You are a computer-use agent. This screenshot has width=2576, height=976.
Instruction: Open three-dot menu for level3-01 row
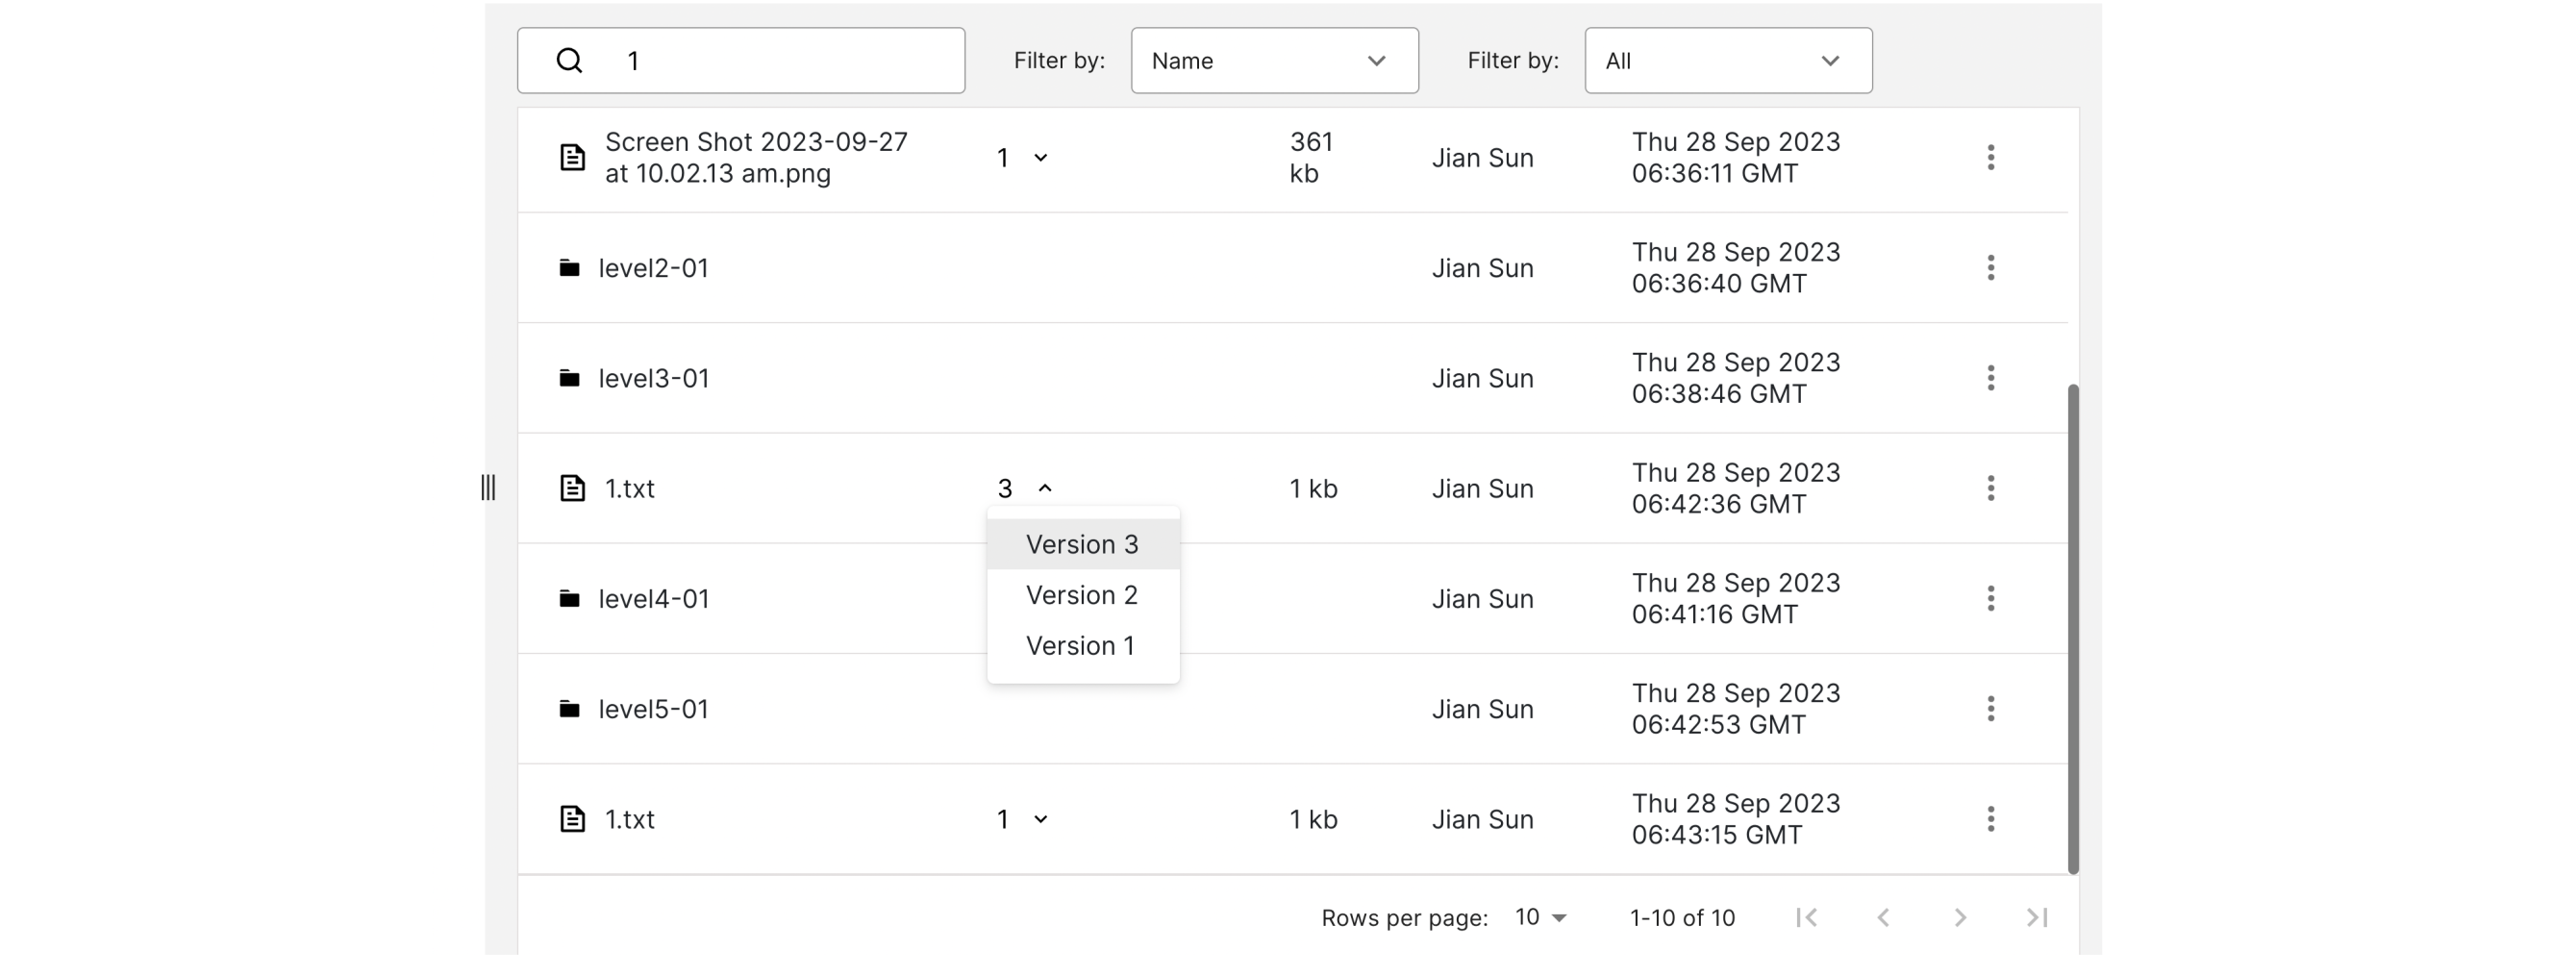pyautogui.click(x=1990, y=378)
